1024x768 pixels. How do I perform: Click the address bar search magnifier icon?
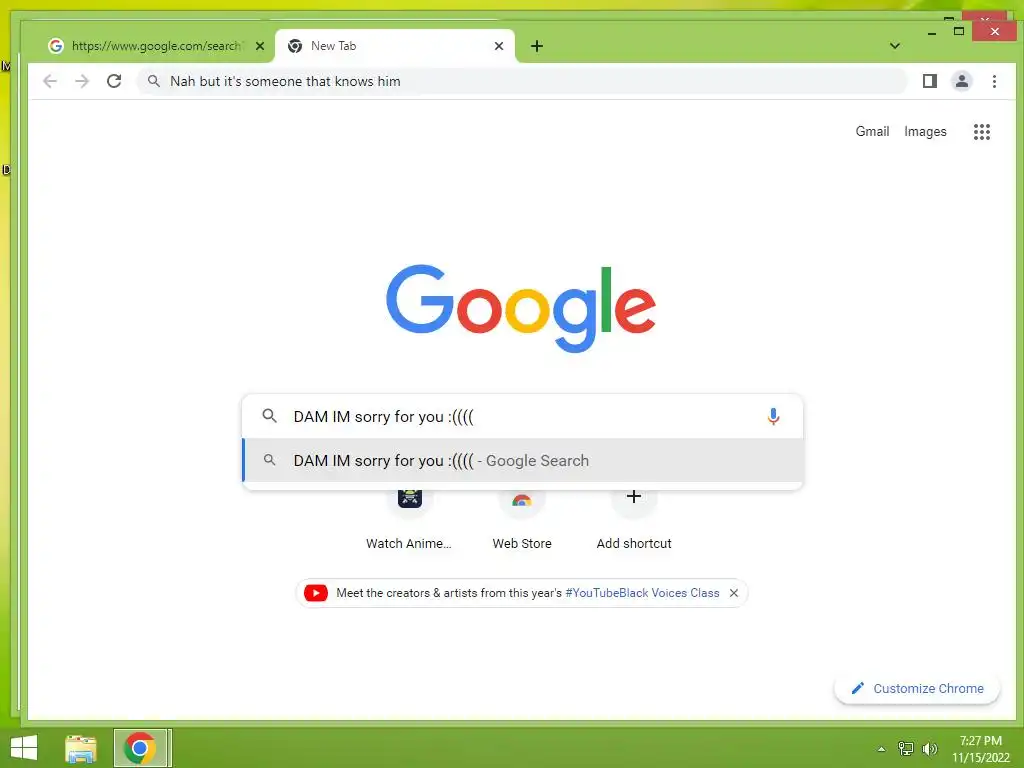point(153,81)
